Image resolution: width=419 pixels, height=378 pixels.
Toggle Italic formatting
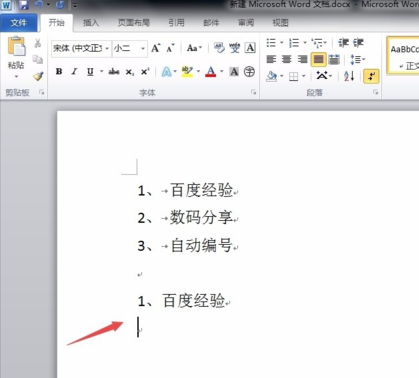tap(74, 71)
